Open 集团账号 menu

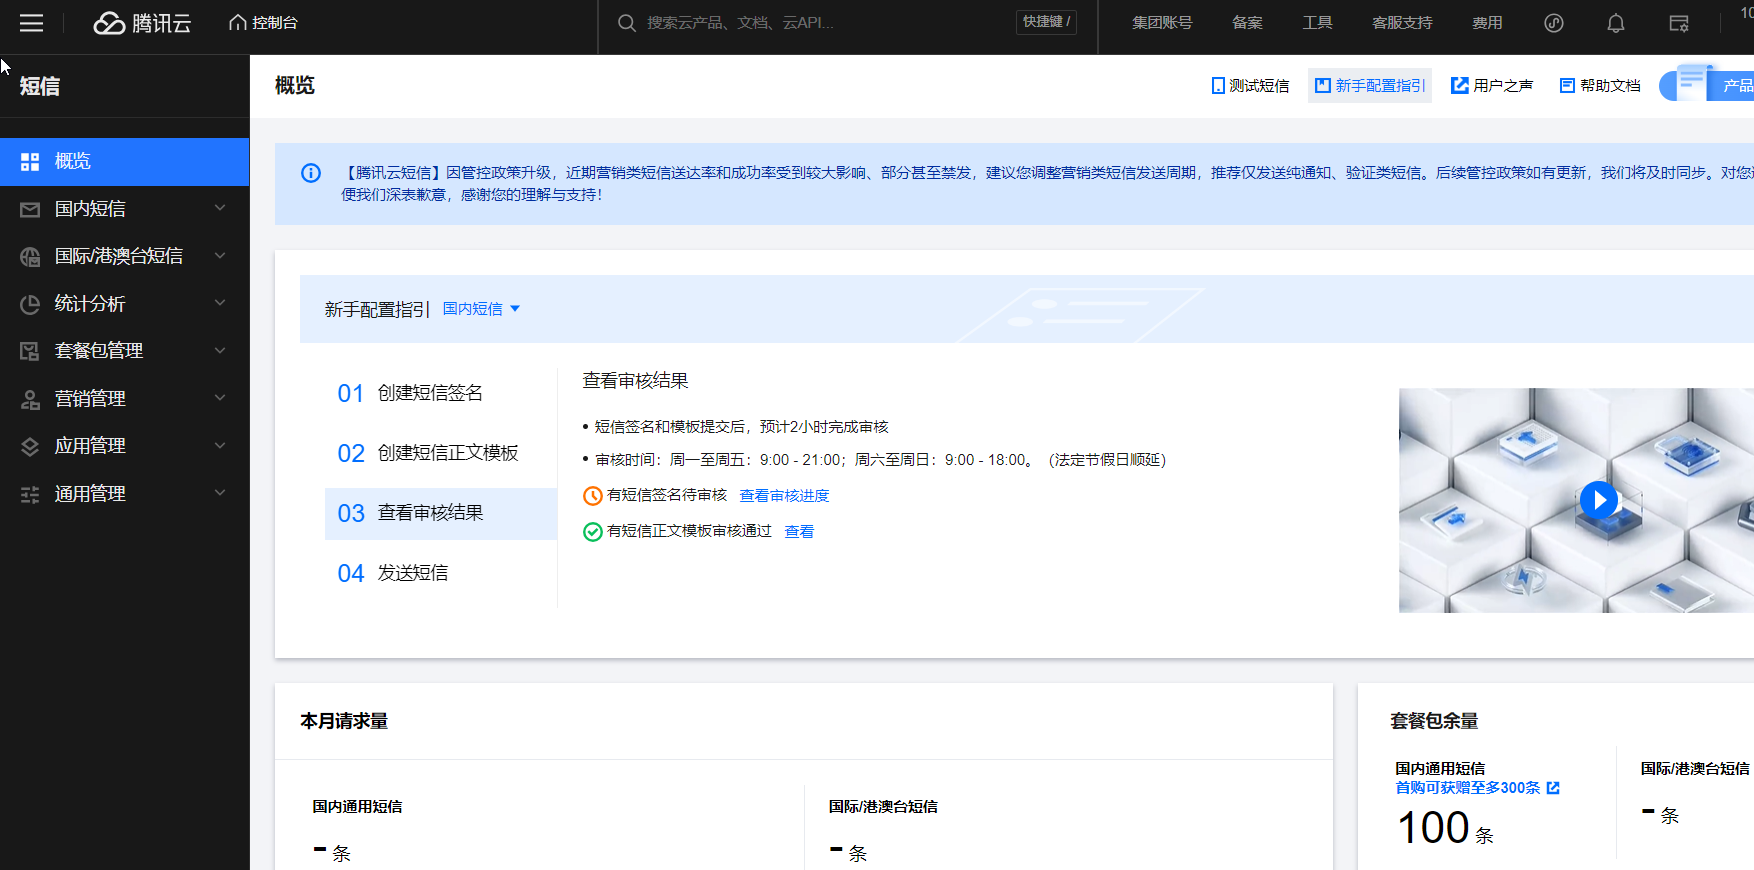1162,23
